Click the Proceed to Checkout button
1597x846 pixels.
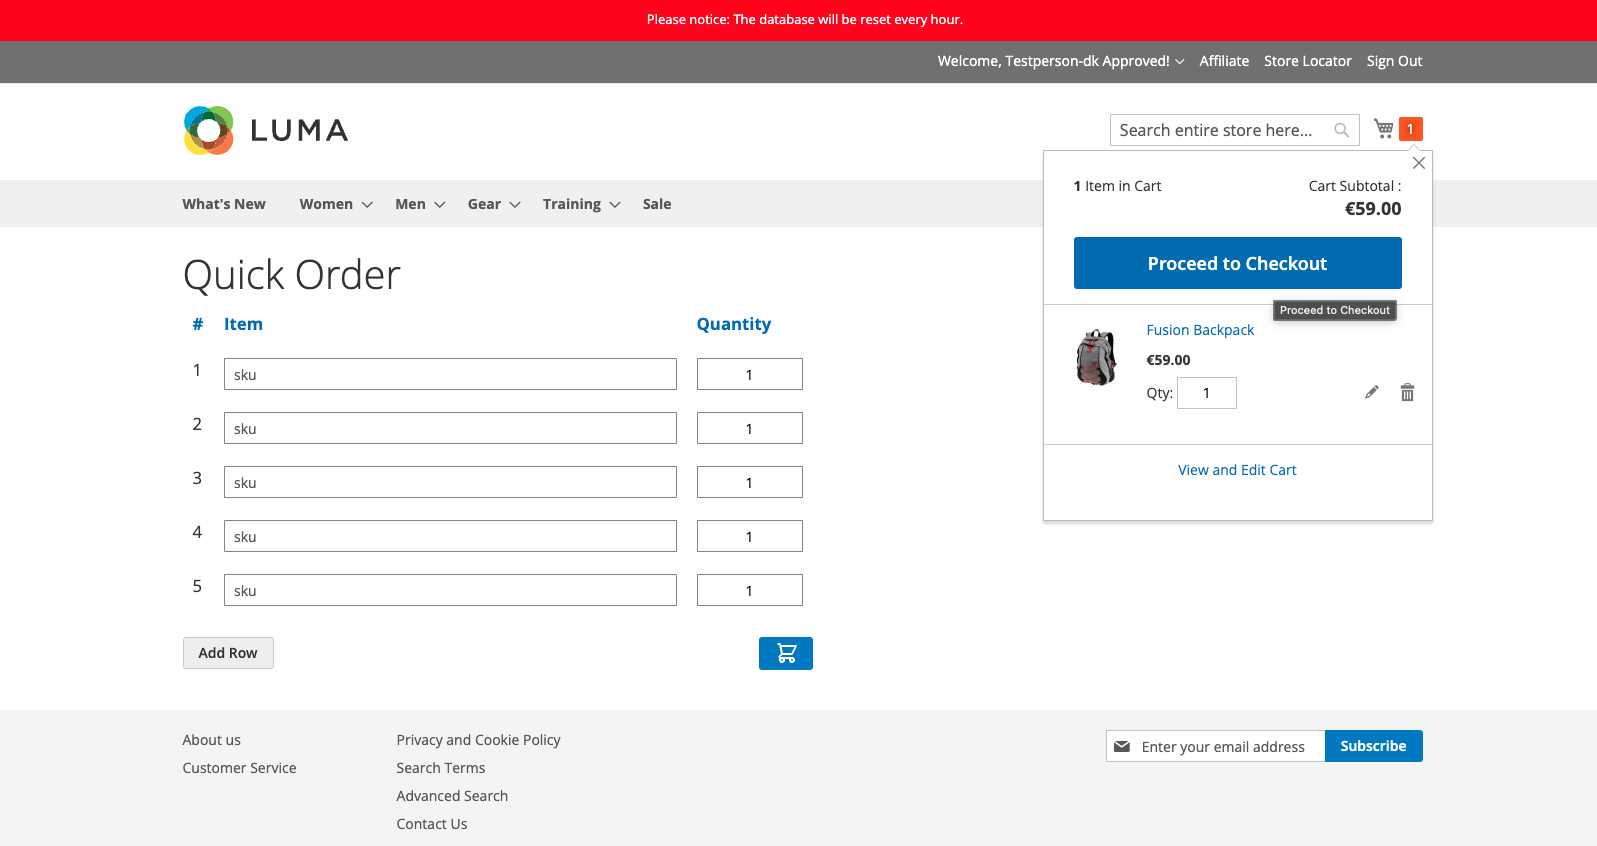point(1237,263)
